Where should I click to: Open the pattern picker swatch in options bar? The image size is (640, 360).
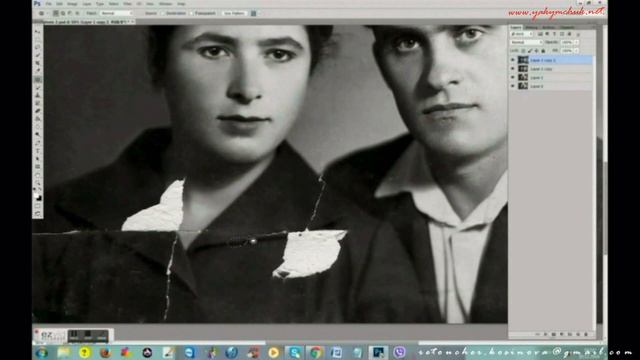pos(253,13)
